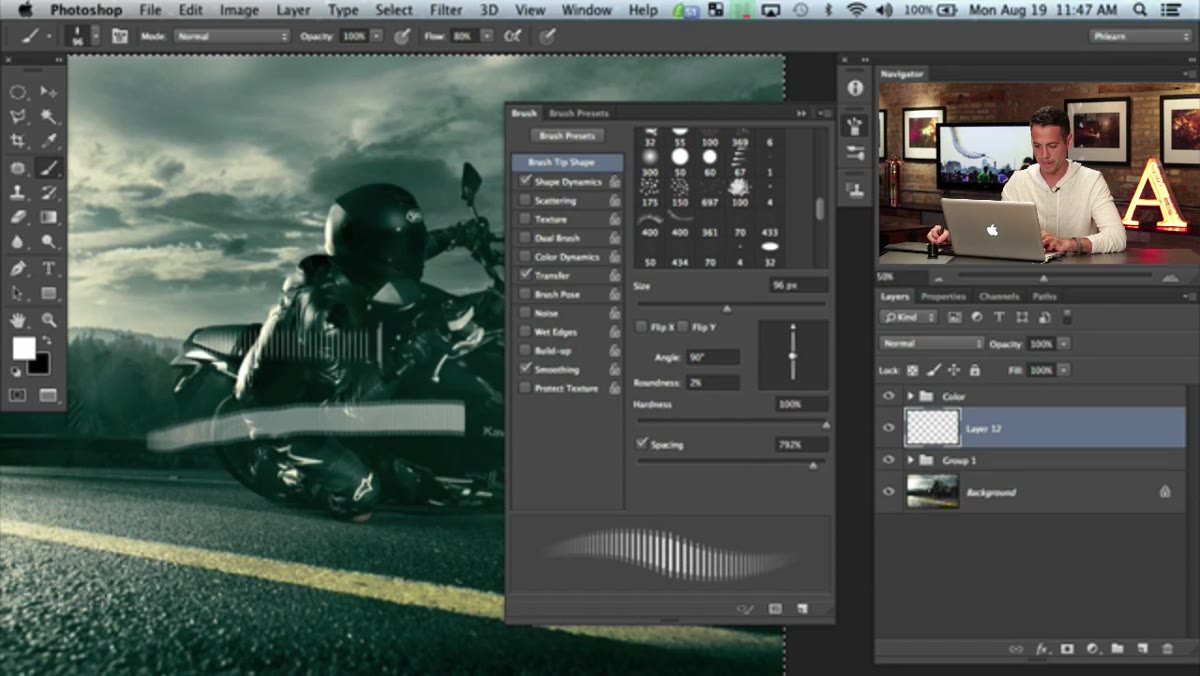This screenshot has height=676, width=1200.
Task: Enable the Noise checkbox
Action: tap(525, 313)
